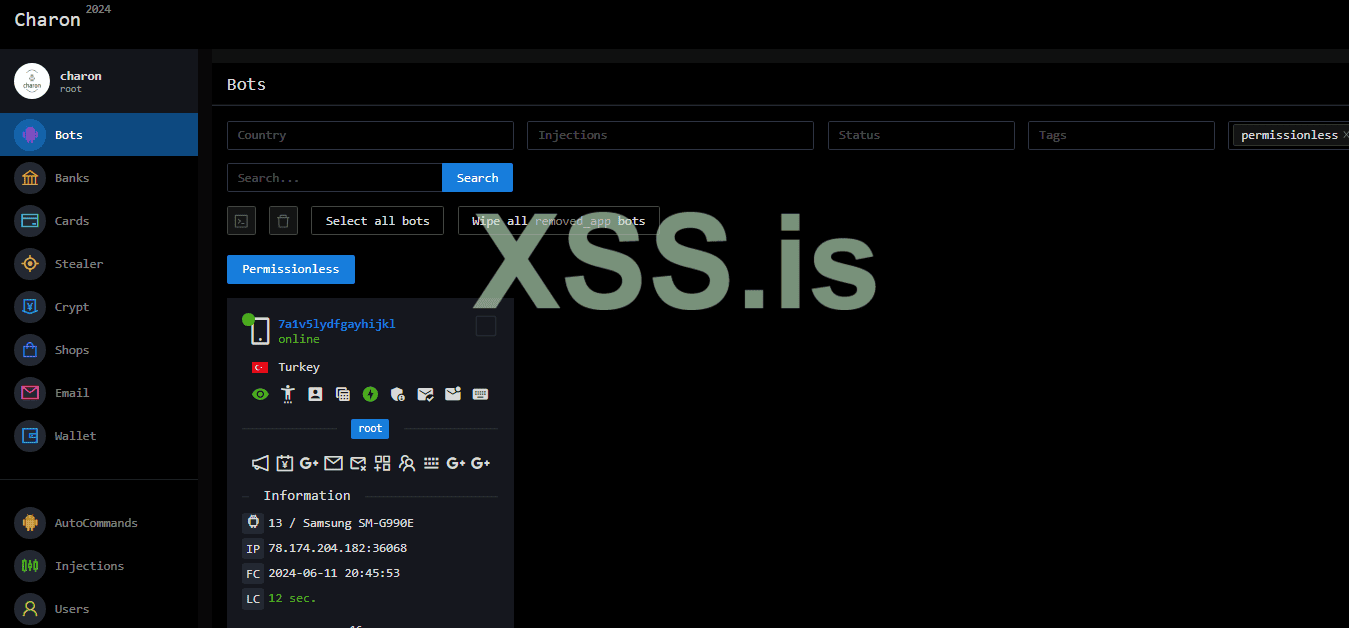1349x628 pixels.
Task: Click the megaphone icon
Action: point(260,463)
